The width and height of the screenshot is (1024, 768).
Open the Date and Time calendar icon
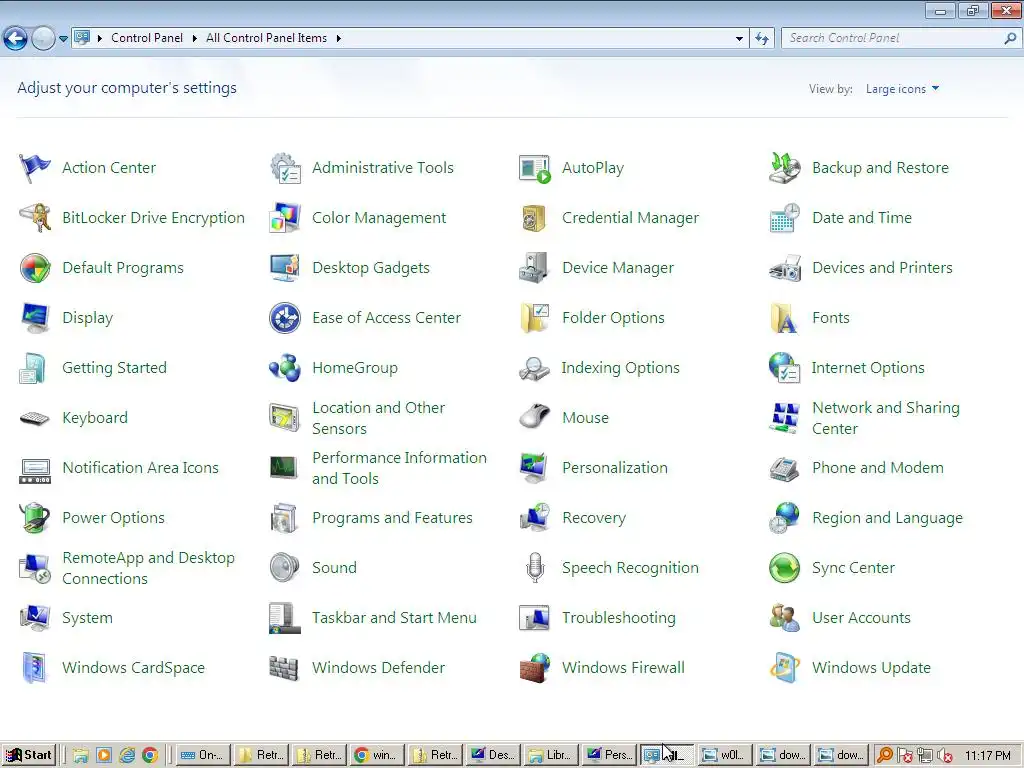click(785, 218)
